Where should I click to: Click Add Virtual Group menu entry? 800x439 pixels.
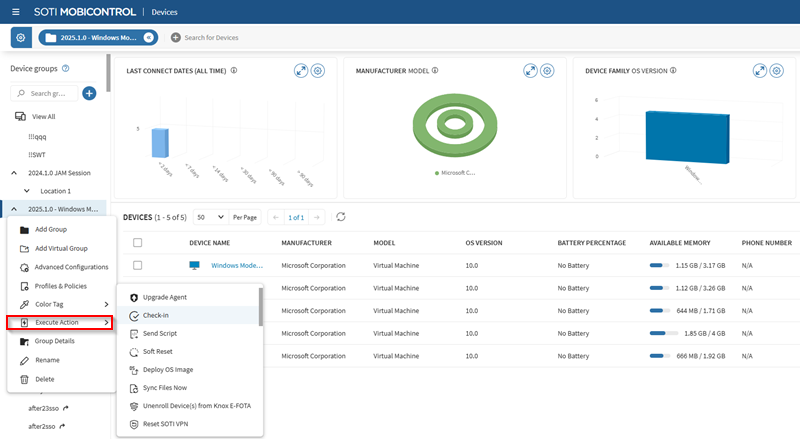pyautogui.click(x=61, y=248)
